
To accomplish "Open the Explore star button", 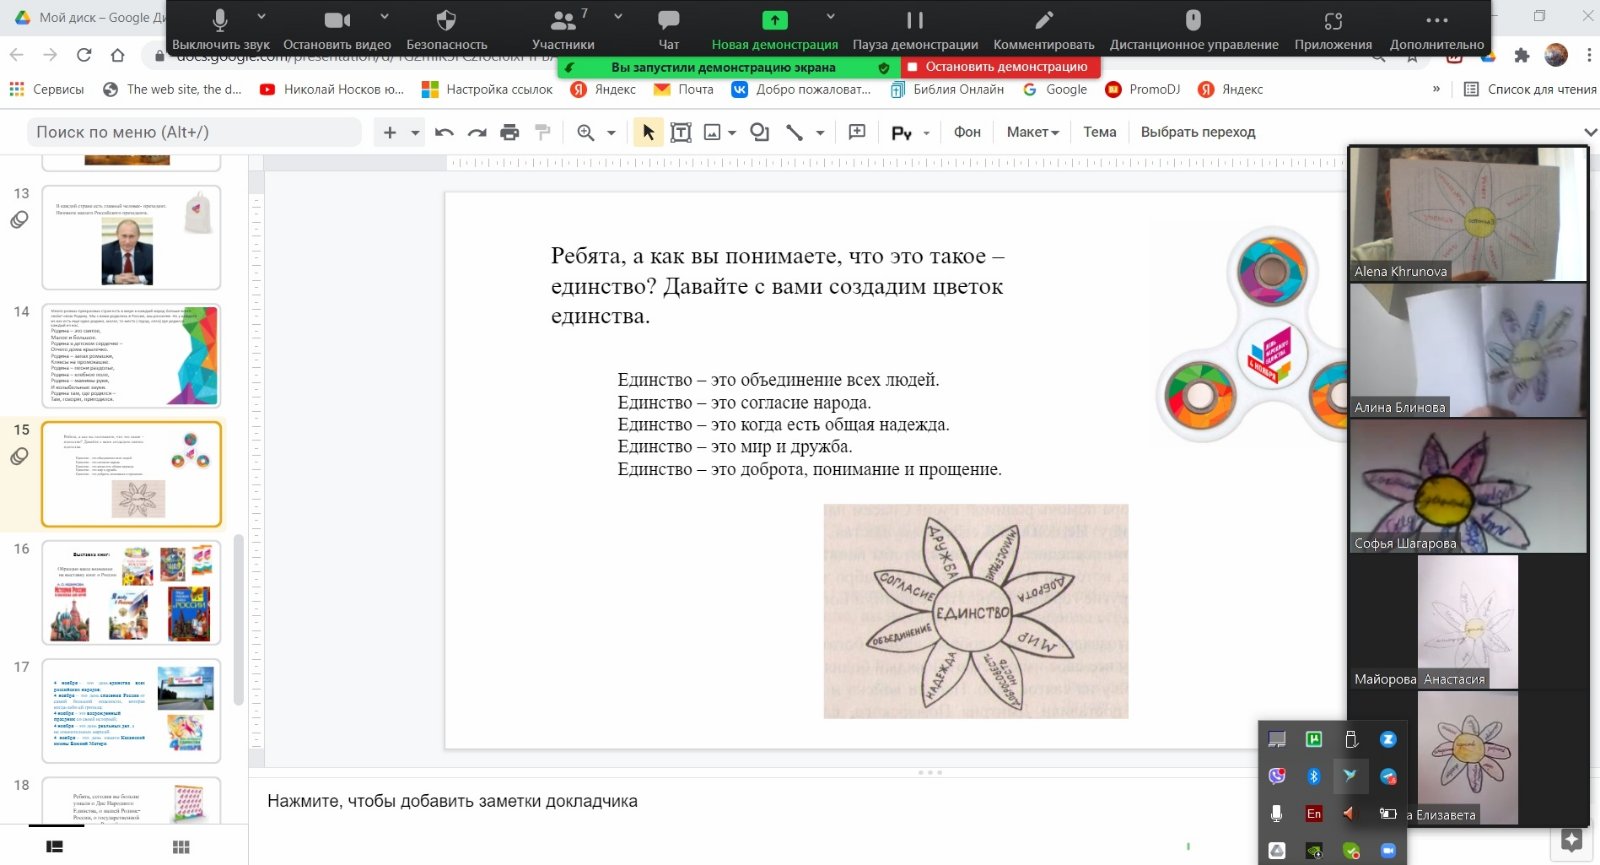I will [x=1571, y=840].
